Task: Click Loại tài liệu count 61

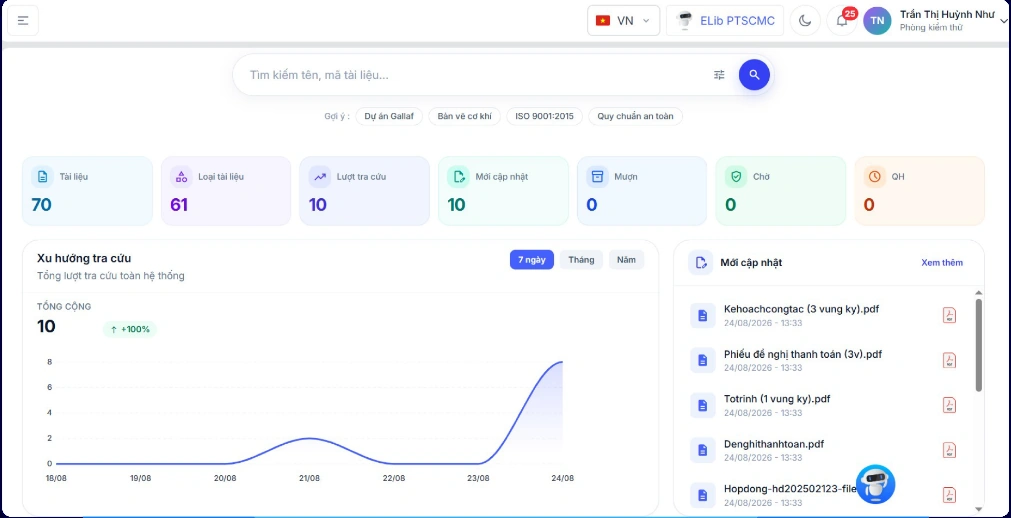Action: click(179, 205)
